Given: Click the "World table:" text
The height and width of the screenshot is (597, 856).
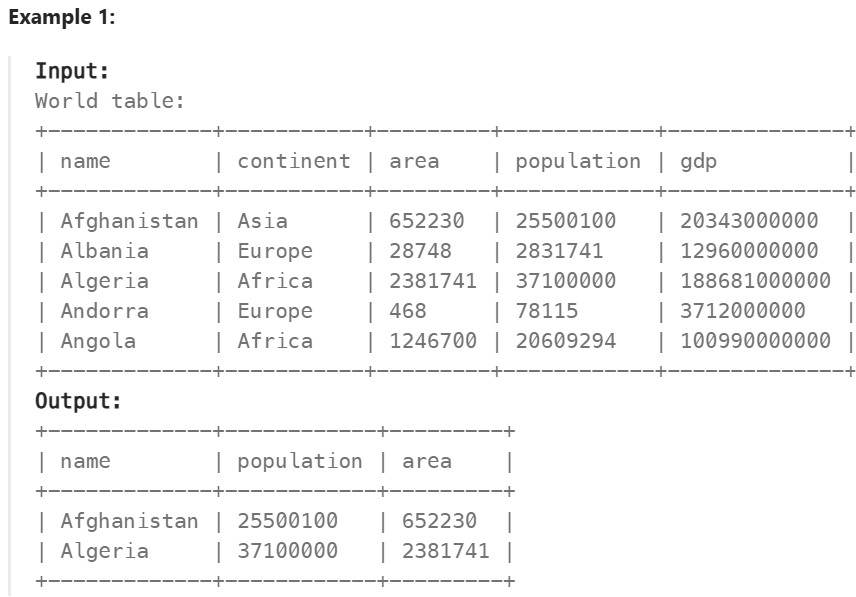Looking at the screenshot, I should [110, 101].
